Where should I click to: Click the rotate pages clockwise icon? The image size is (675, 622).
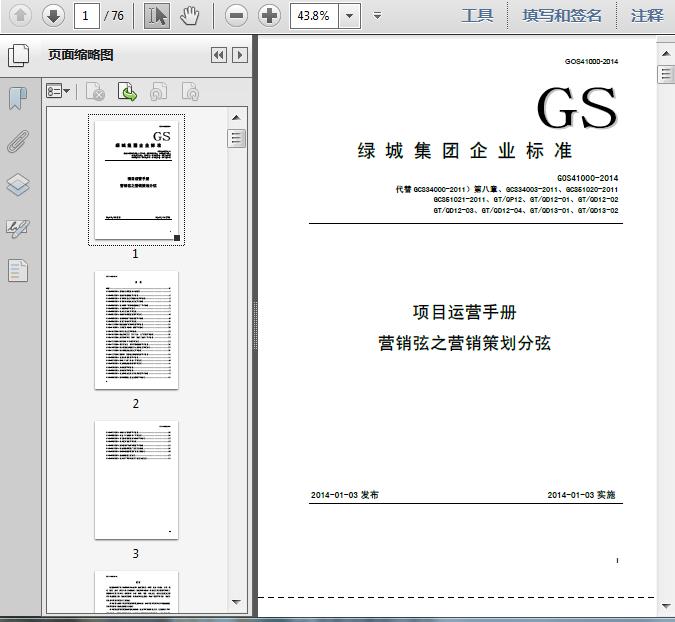(x=190, y=91)
